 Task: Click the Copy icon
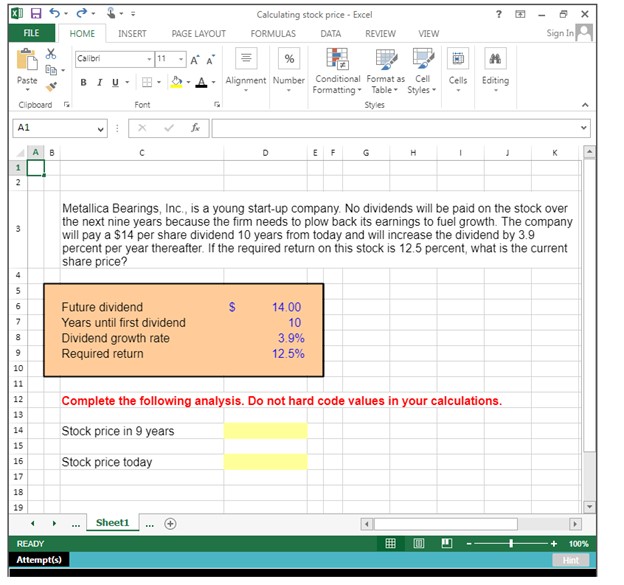(51, 70)
